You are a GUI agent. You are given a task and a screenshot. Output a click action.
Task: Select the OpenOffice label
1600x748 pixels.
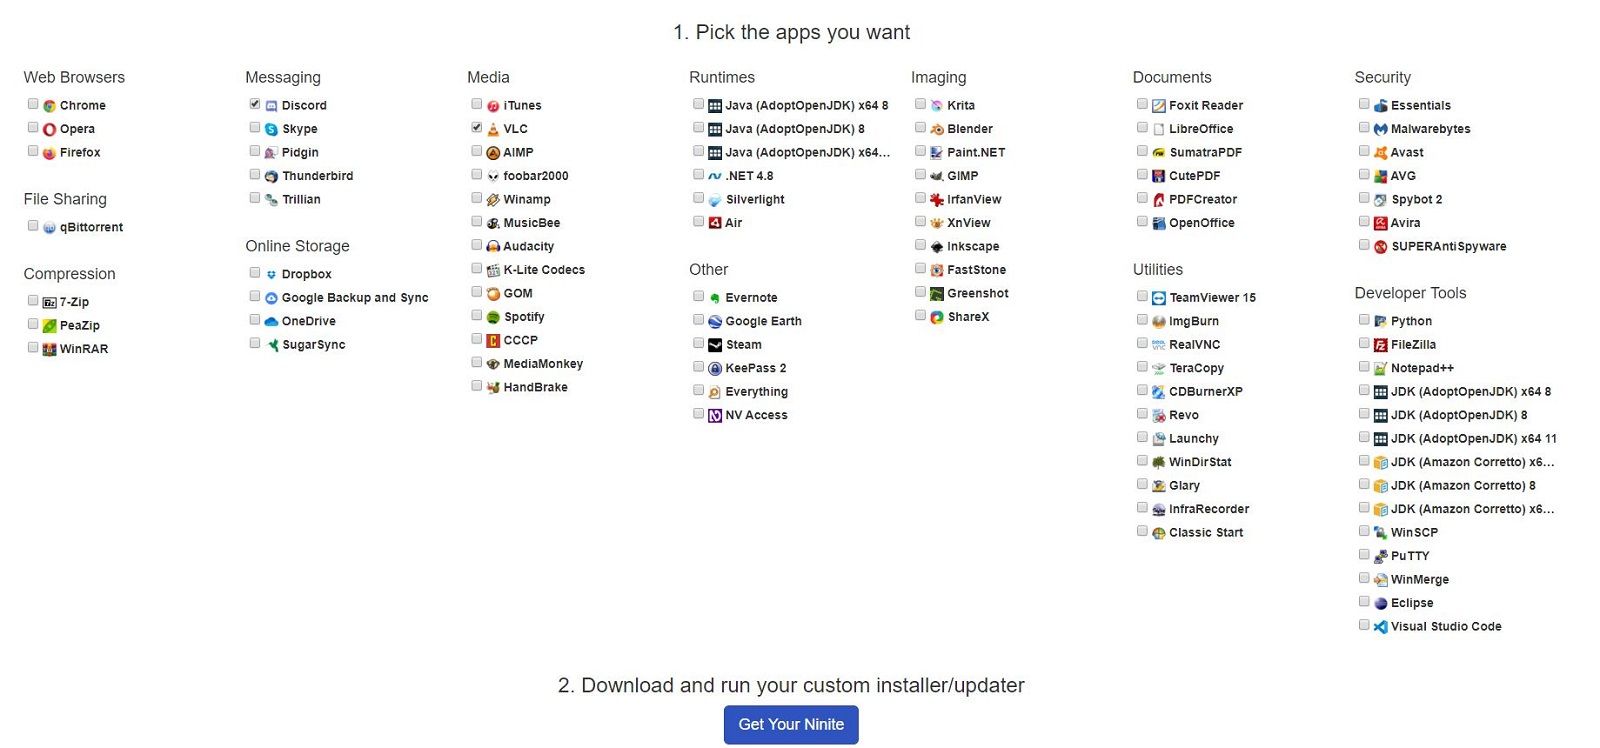point(1202,223)
